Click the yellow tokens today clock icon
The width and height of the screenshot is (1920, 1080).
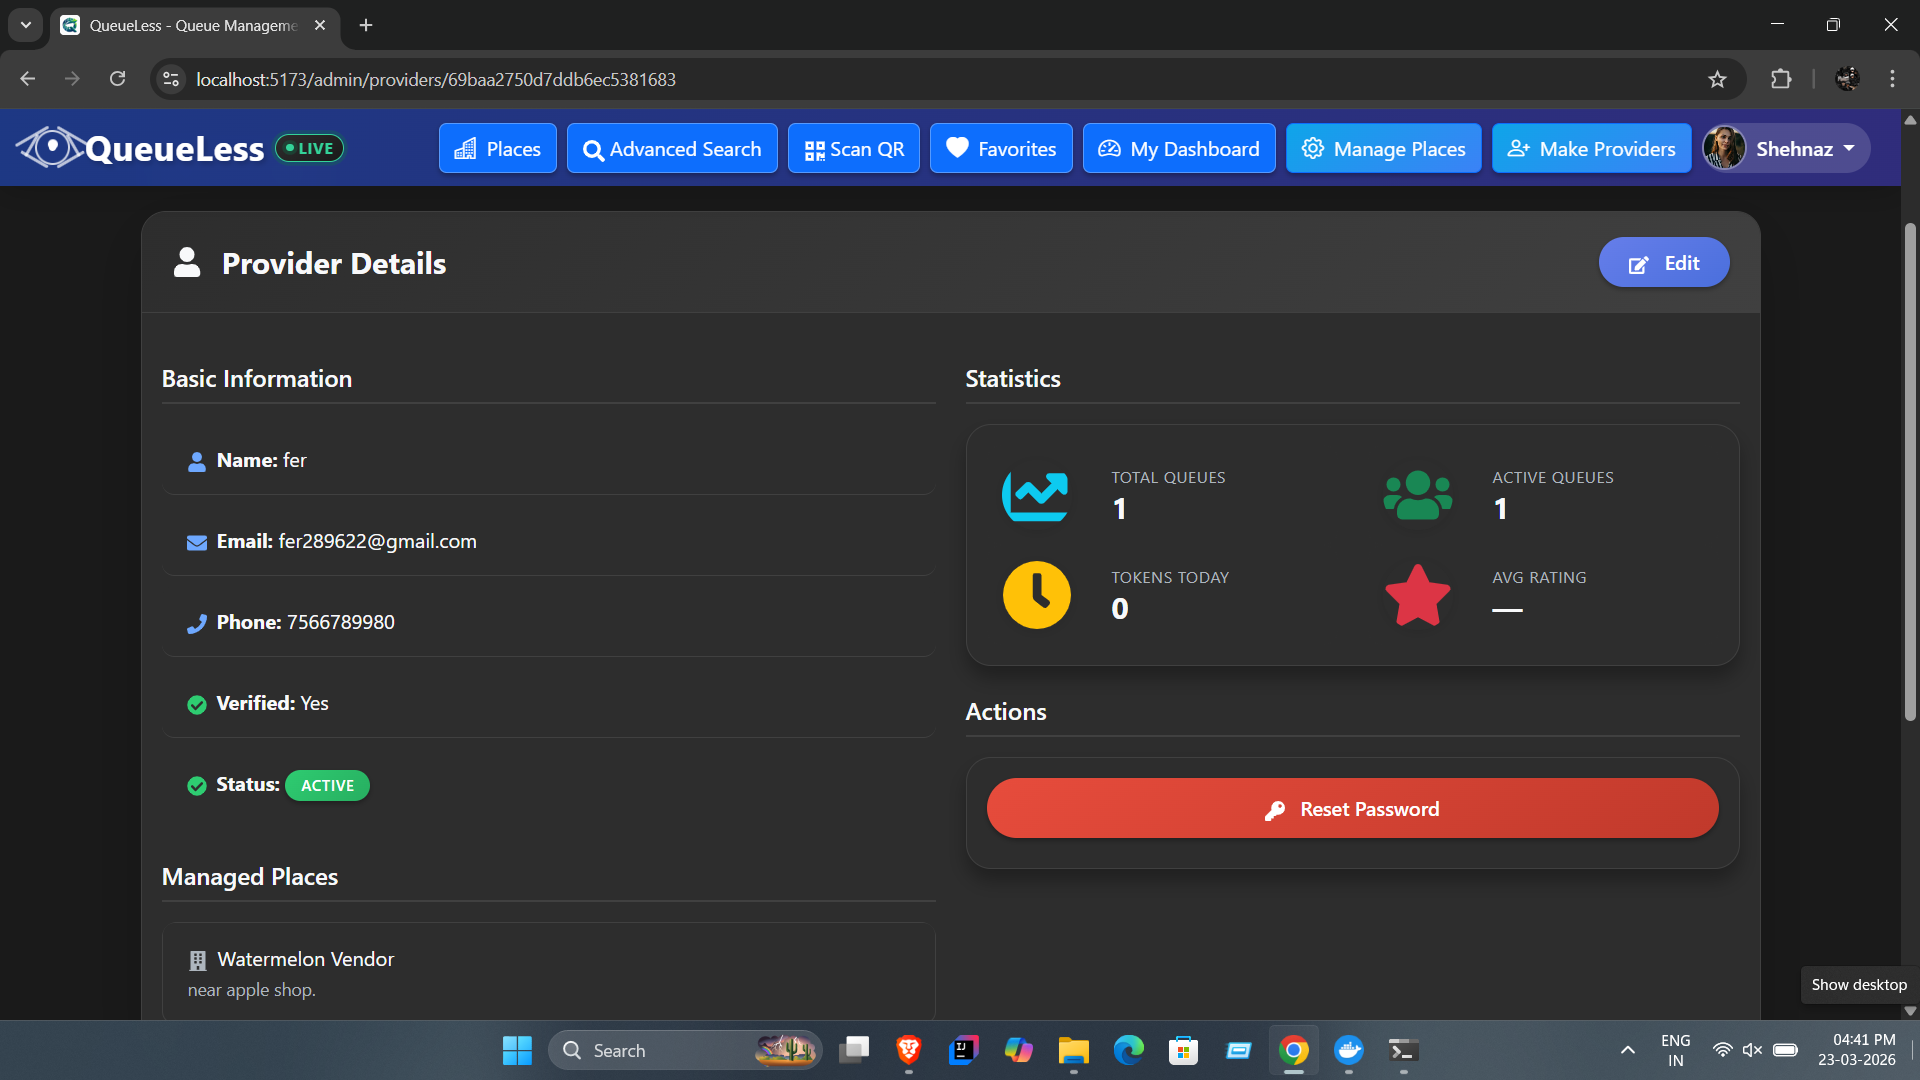pyautogui.click(x=1036, y=595)
